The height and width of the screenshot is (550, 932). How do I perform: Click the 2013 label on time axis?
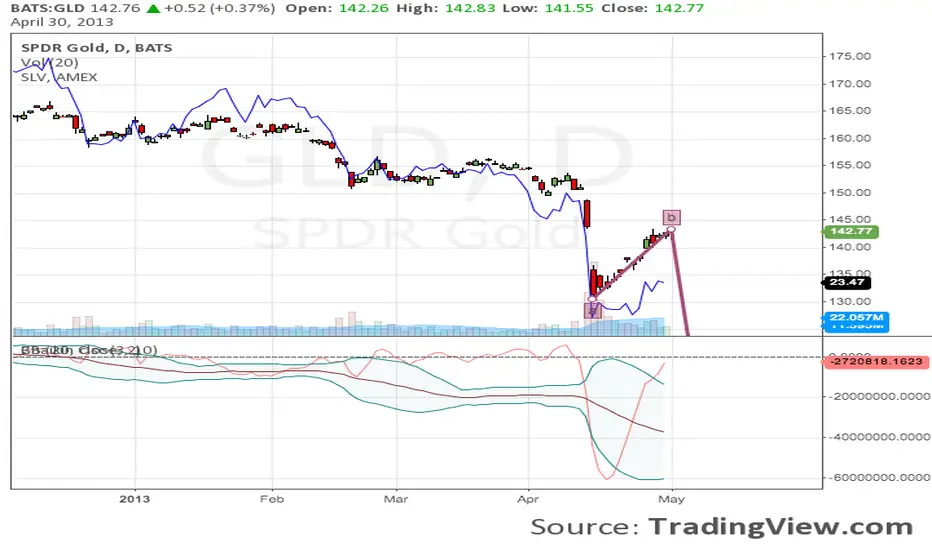point(134,499)
